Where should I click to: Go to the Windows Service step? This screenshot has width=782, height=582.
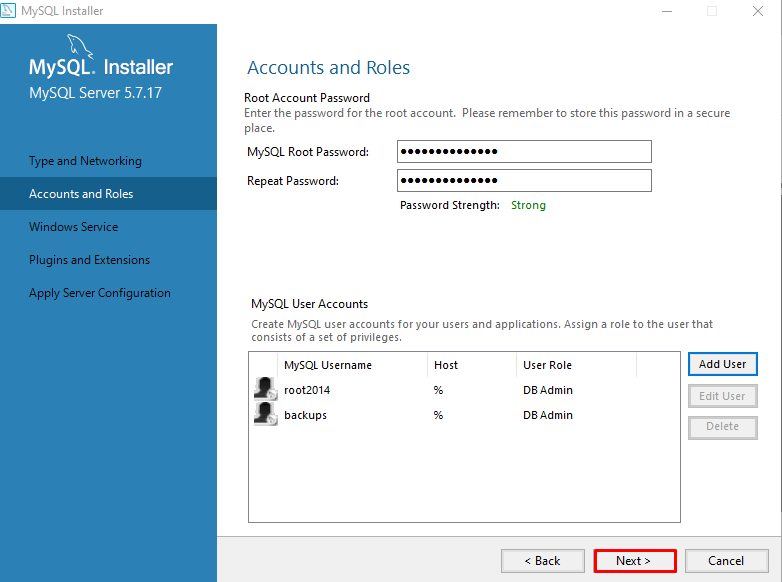coord(74,227)
